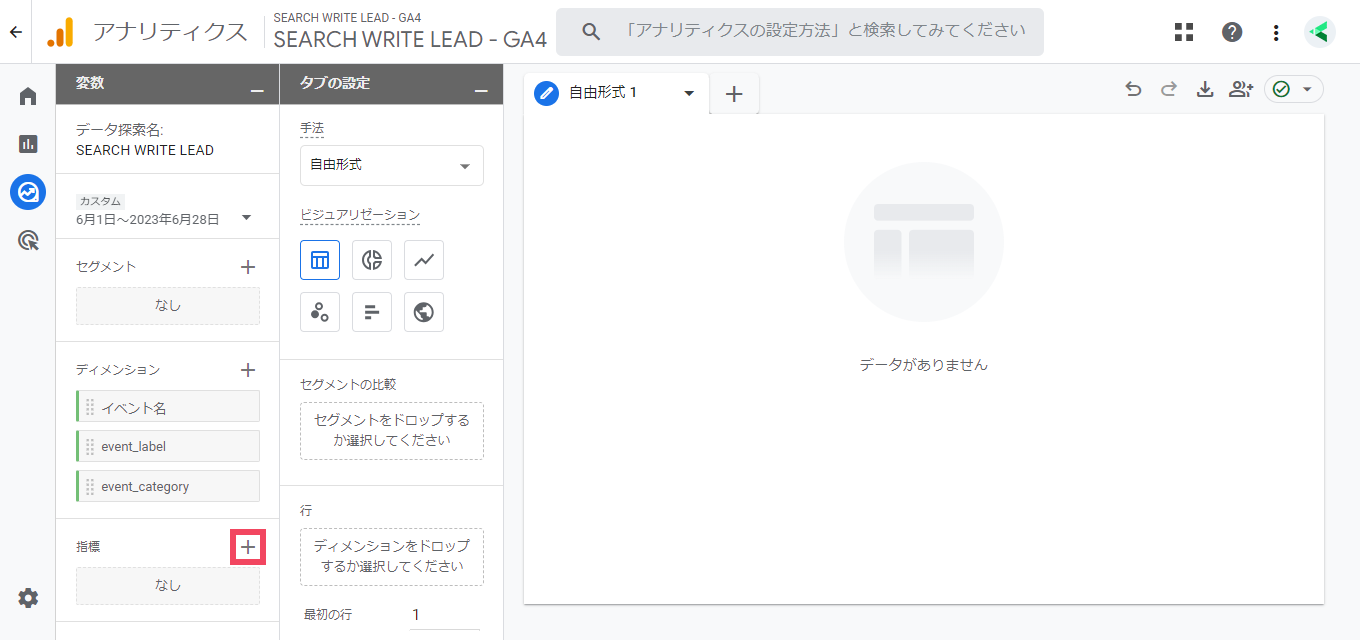Open the SEARCH WRITE LEAD - GA4 property selector

[x=410, y=32]
